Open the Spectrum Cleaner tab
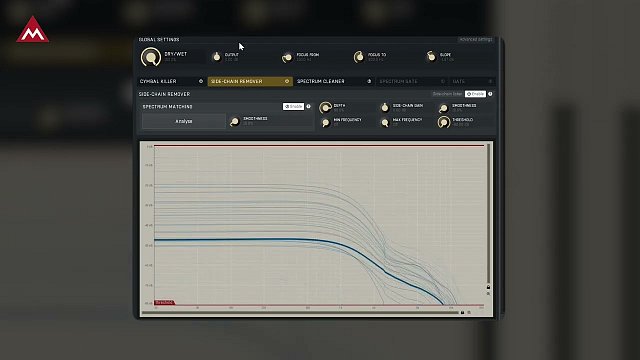Image resolution: width=640 pixels, height=360 pixels. coord(334,81)
